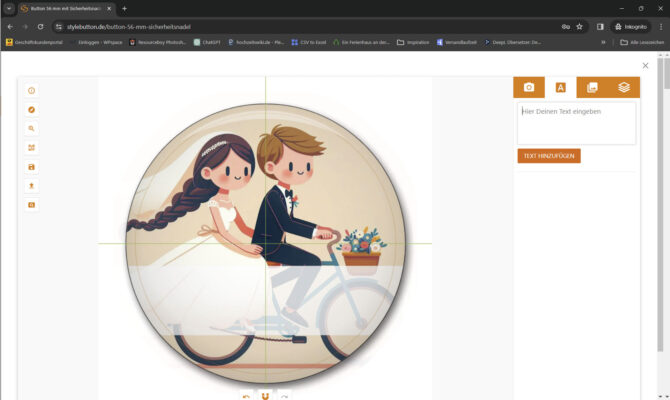Open the 'Alle Lesezeichen' bookmarks folder
Screen dimensions: 670x400
tap(641, 42)
